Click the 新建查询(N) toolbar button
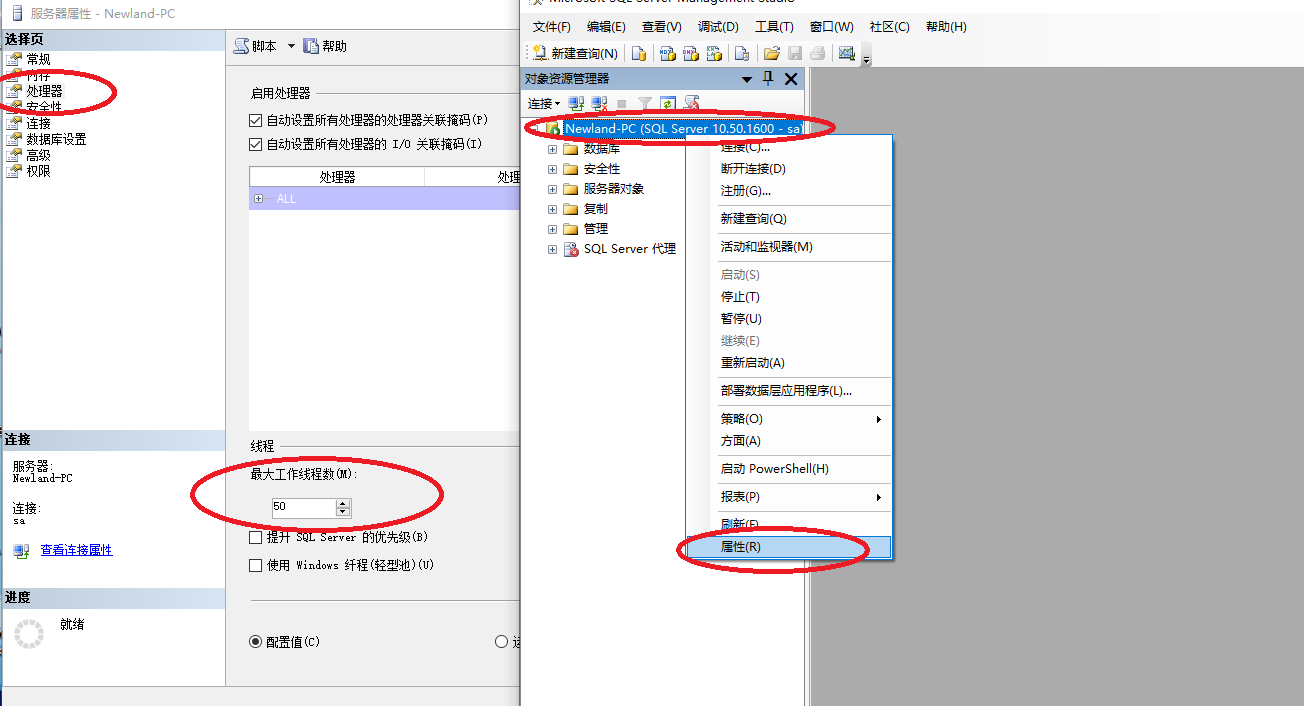Screen dimensions: 1304x706 [x=575, y=54]
